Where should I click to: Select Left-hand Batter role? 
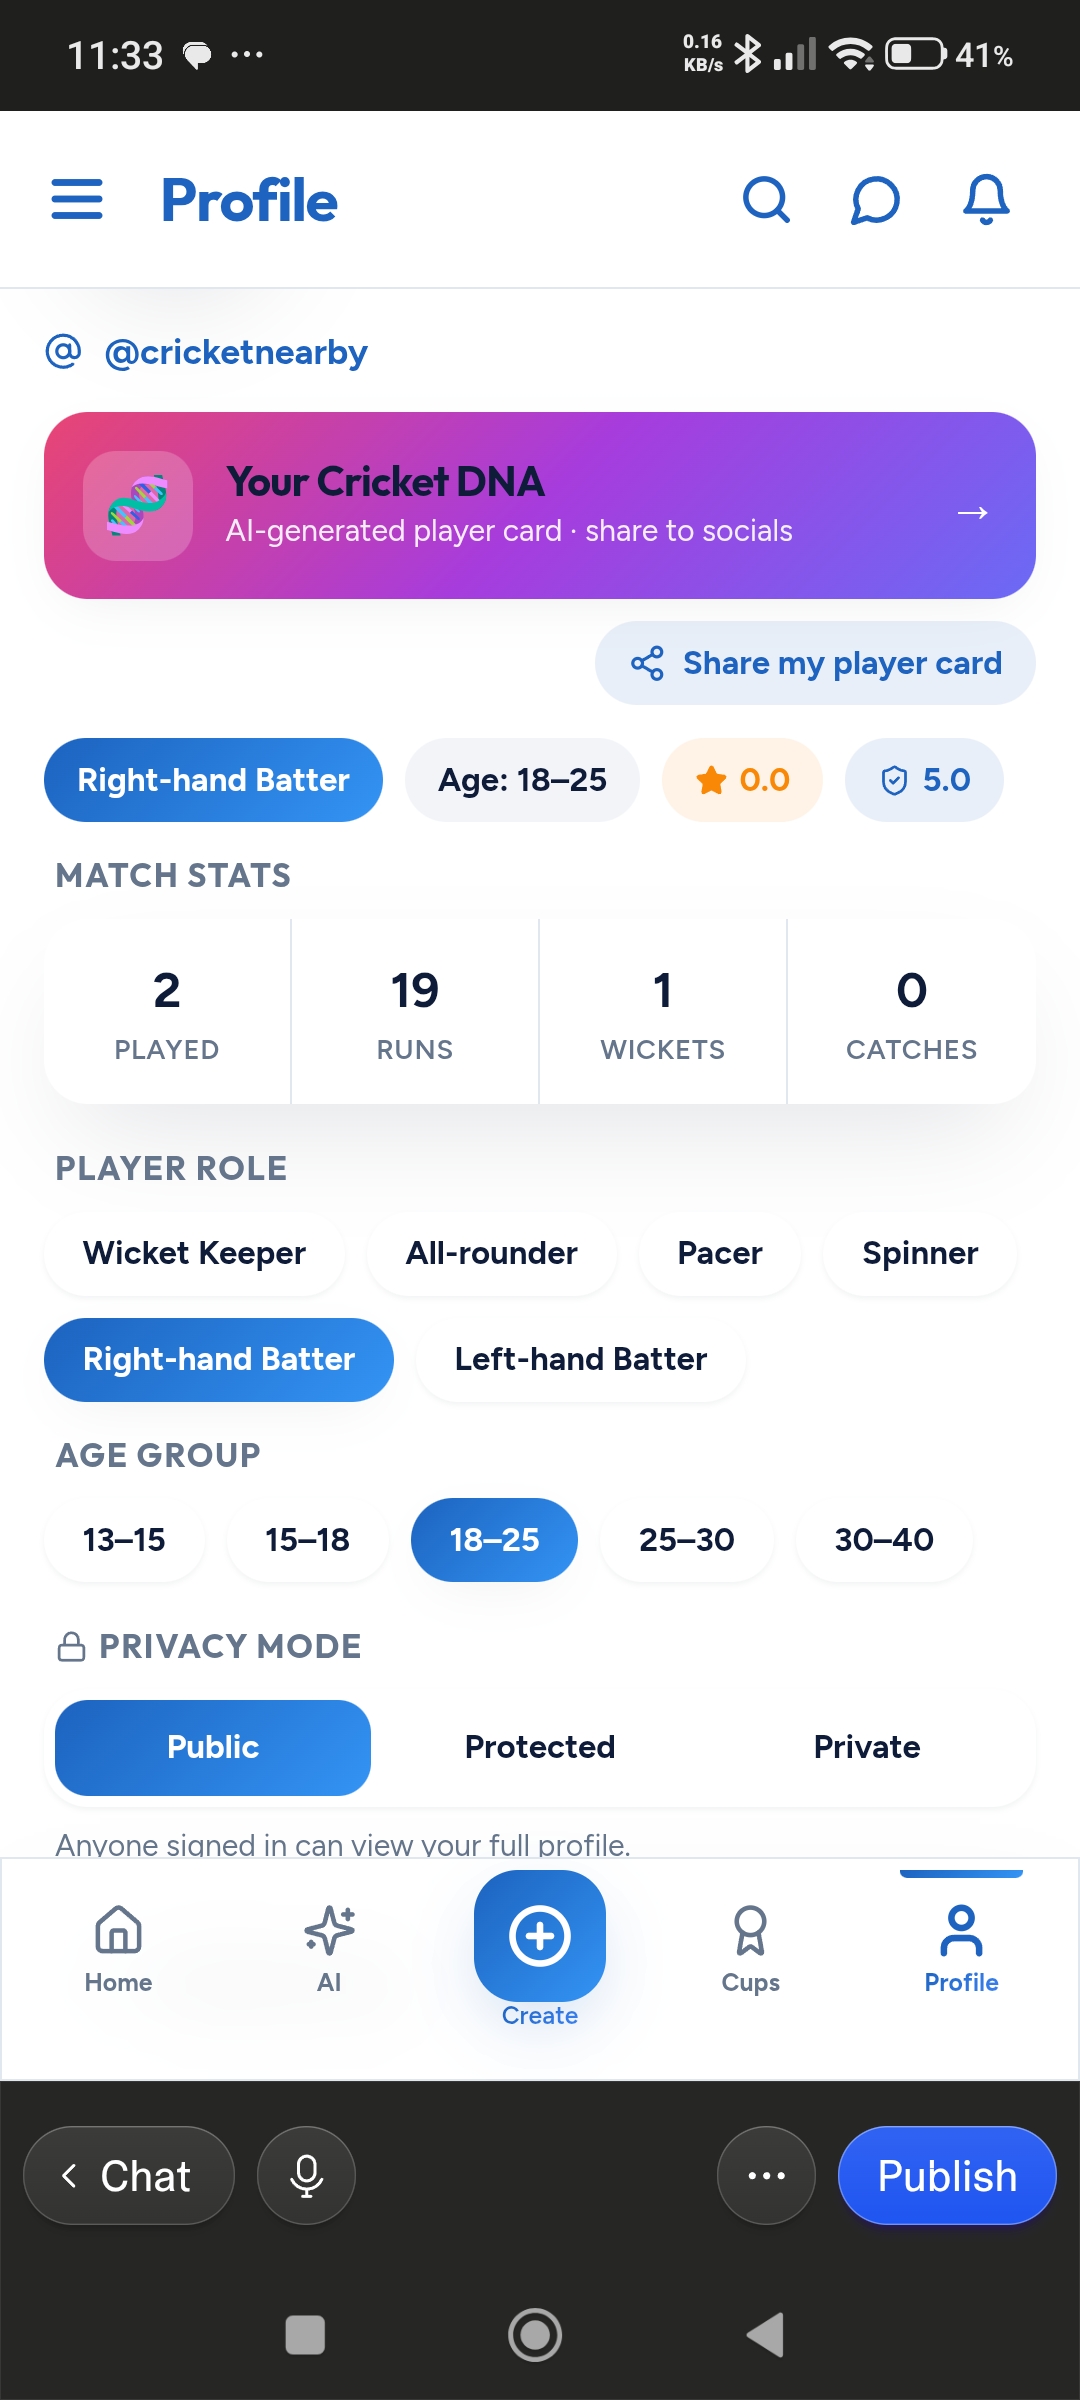tap(581, 1359)
